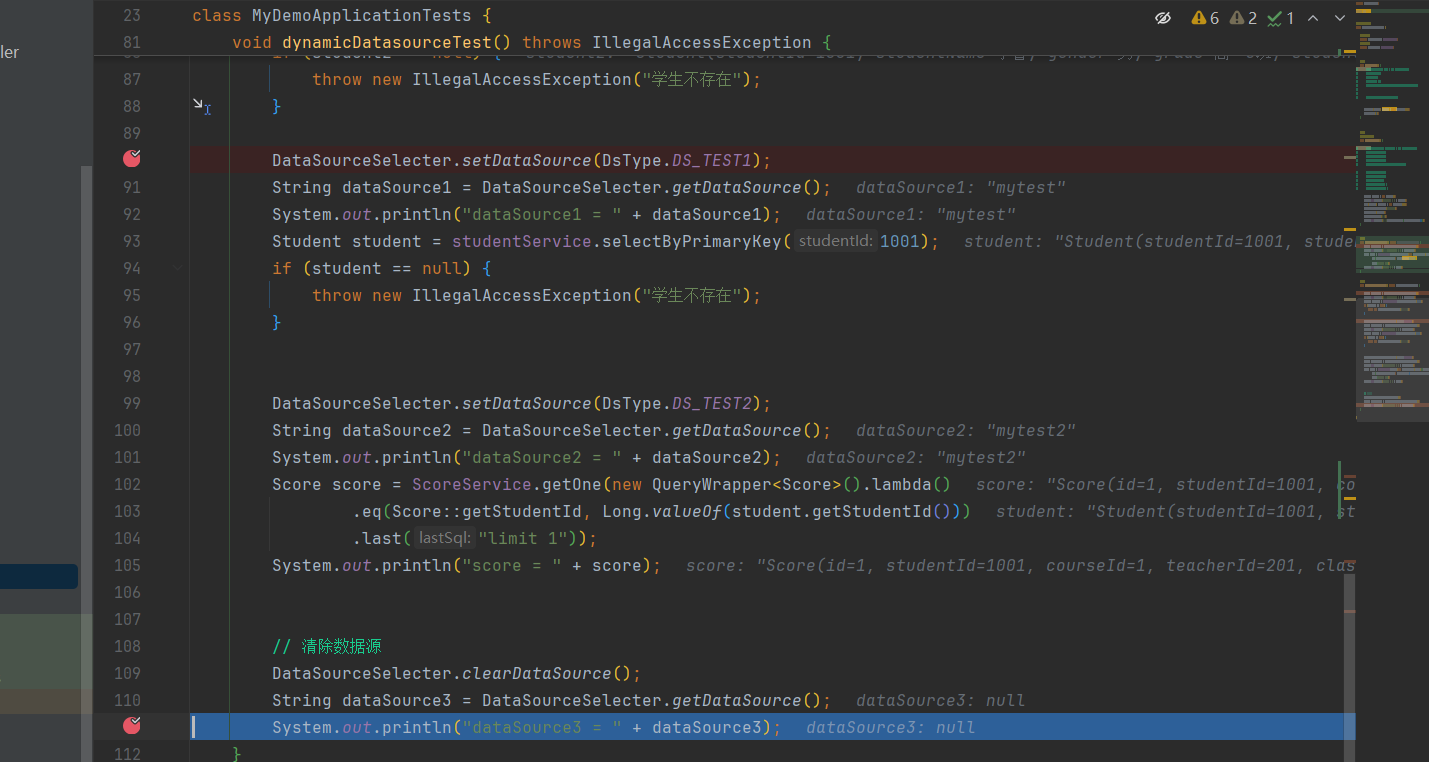
Task: Toggle the breakpoint on line 111
Action: 130,727
